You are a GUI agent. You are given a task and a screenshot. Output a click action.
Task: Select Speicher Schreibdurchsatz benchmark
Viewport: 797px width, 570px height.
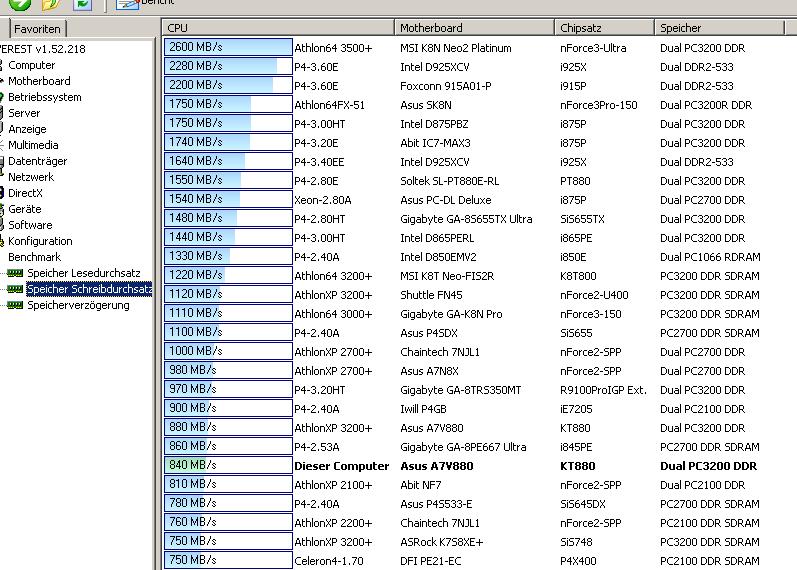coord(89,289)
